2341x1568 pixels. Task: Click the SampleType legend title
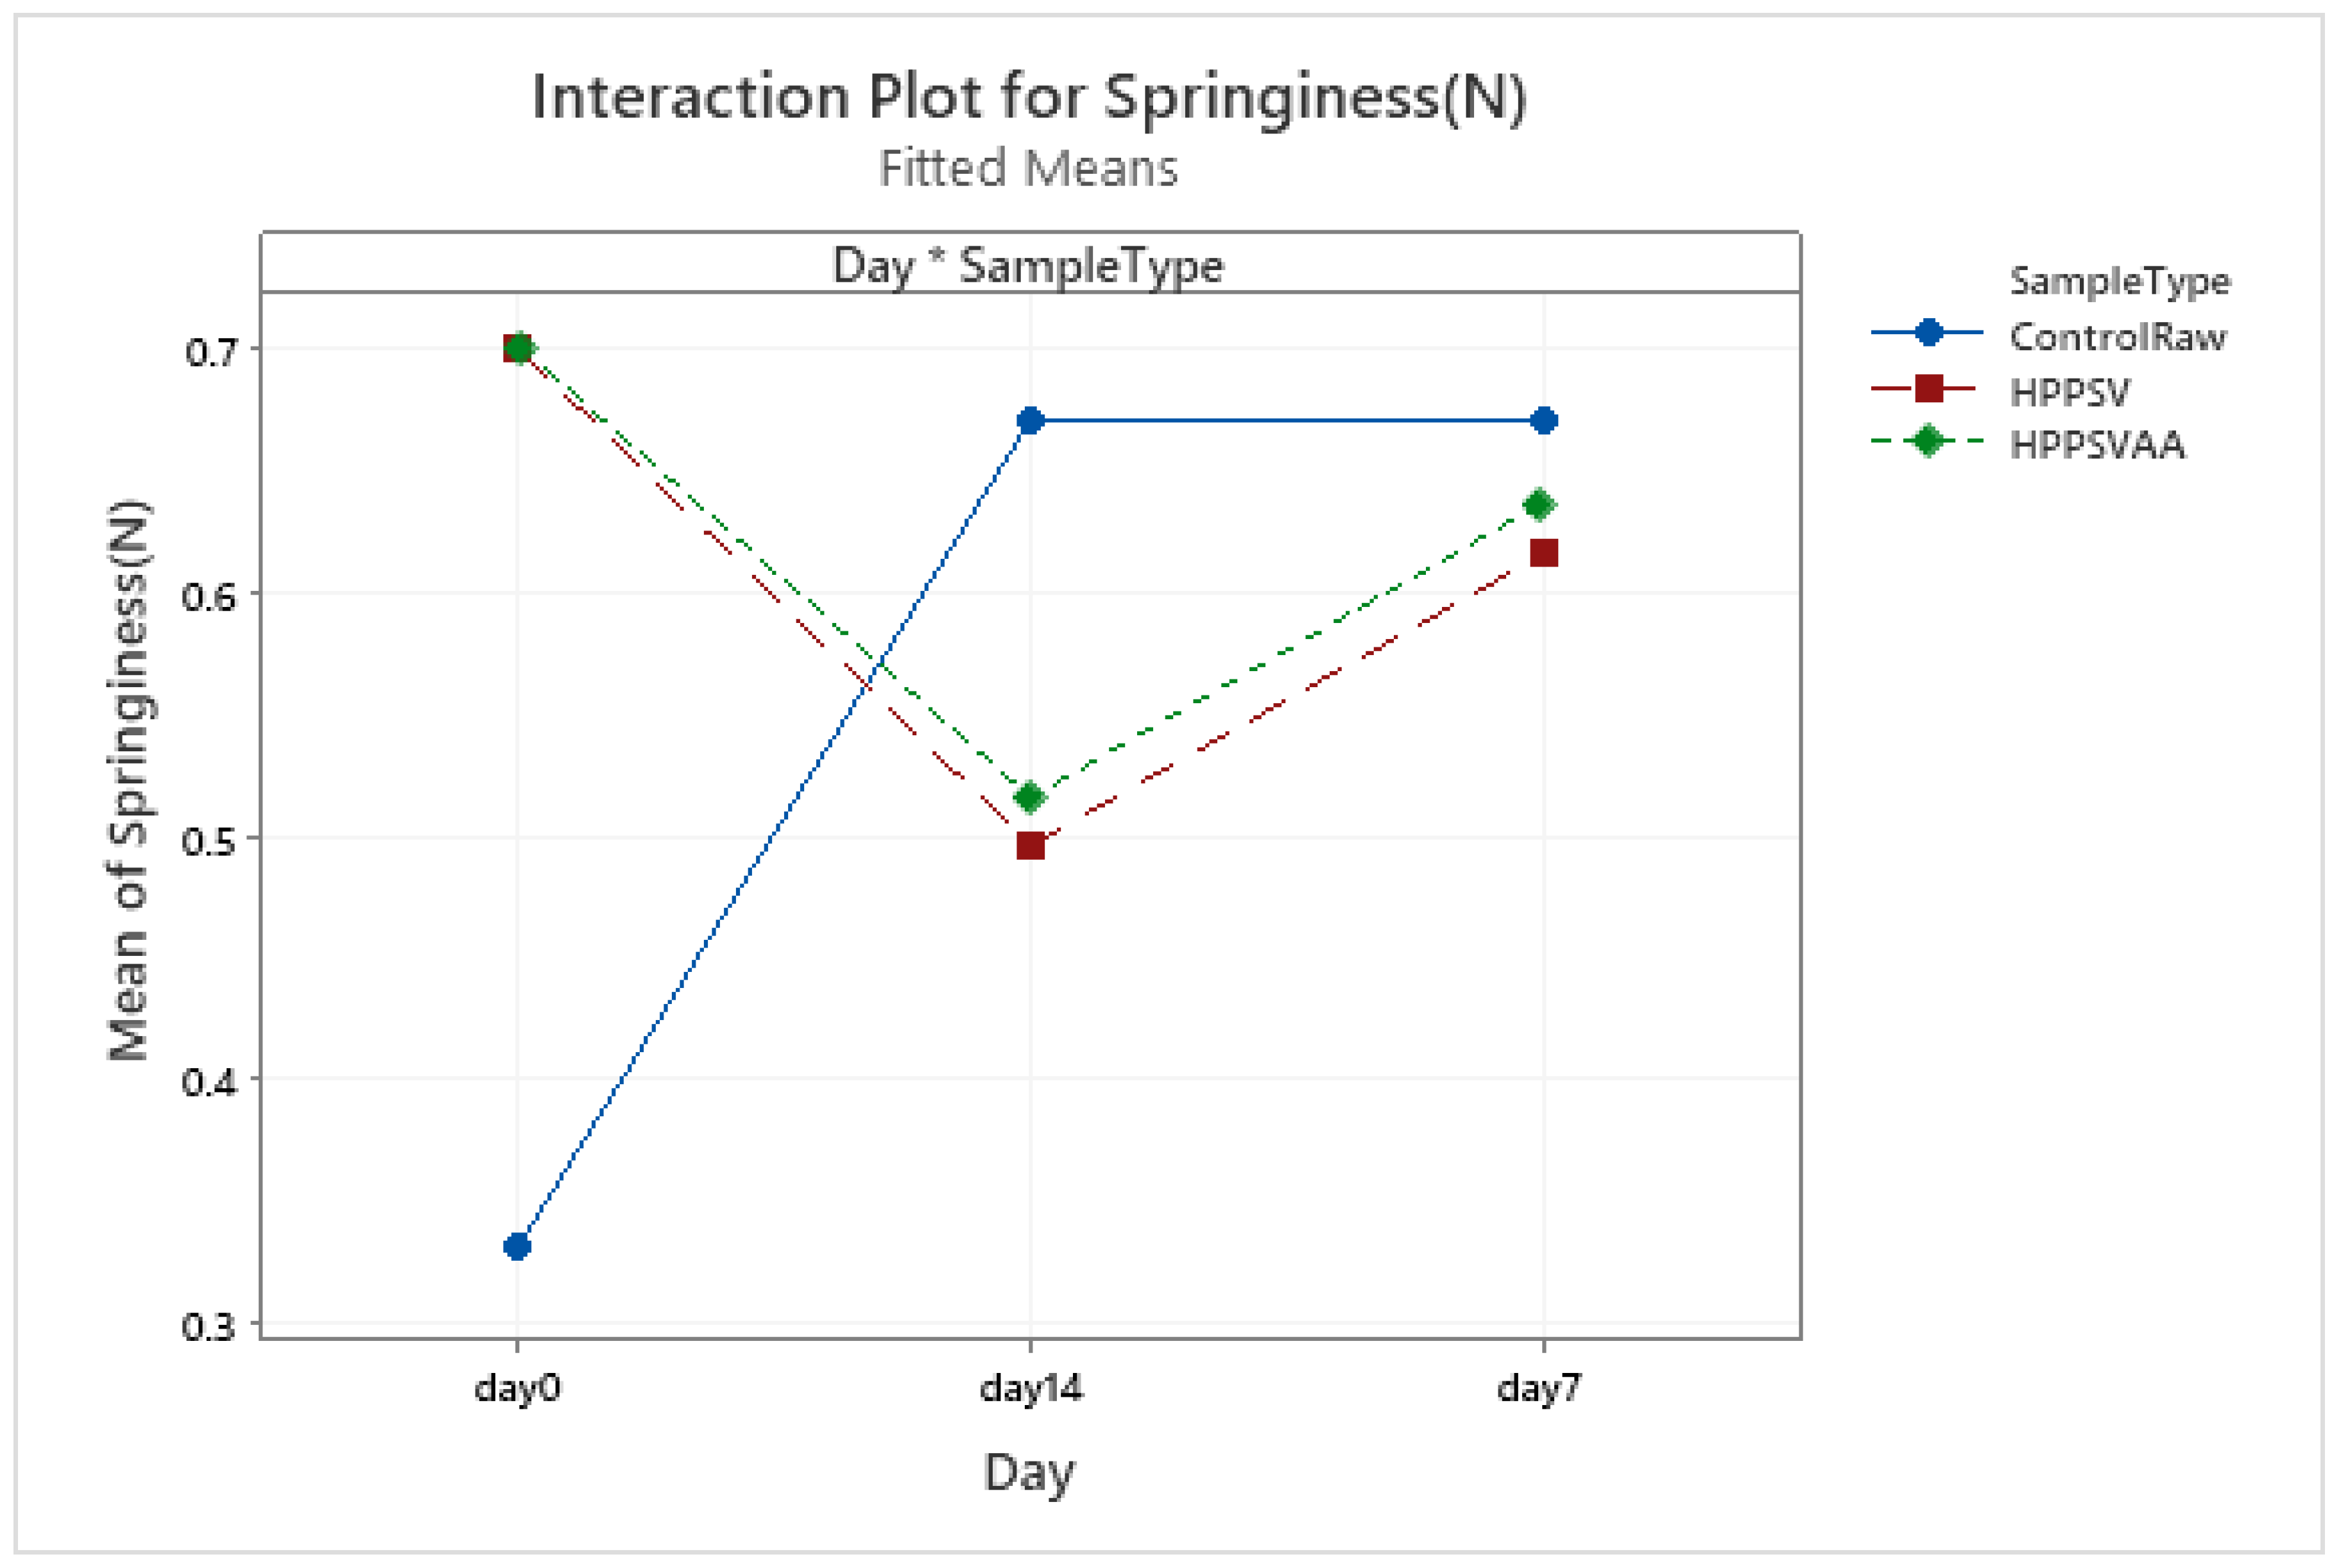[2119, 282]
